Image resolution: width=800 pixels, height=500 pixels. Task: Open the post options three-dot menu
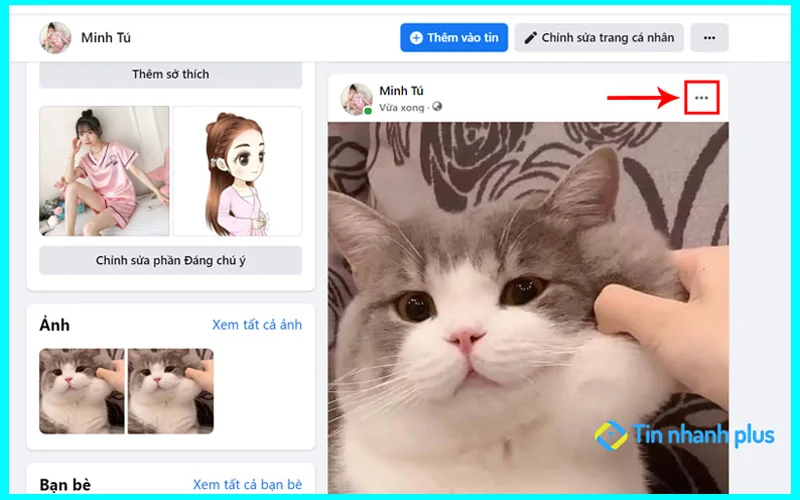point(702,97)
